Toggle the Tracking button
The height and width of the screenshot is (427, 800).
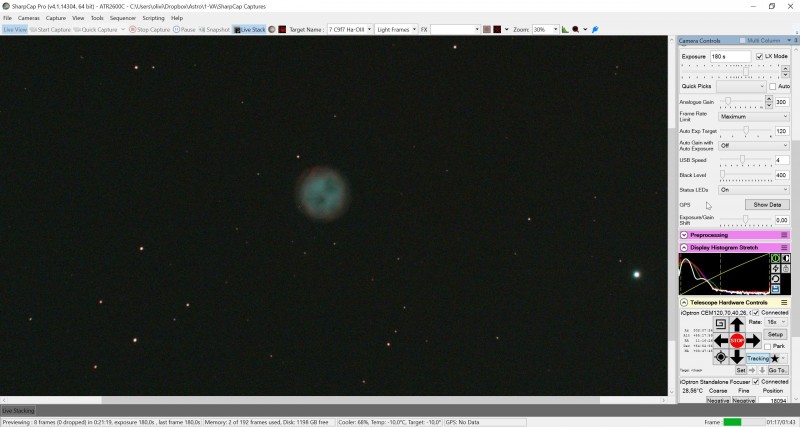tap(758, 359)
